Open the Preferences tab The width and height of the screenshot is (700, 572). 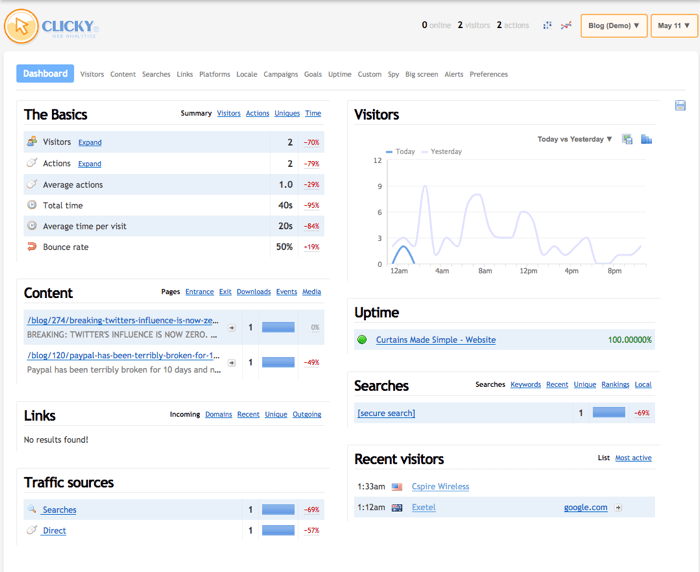point(488,74)
